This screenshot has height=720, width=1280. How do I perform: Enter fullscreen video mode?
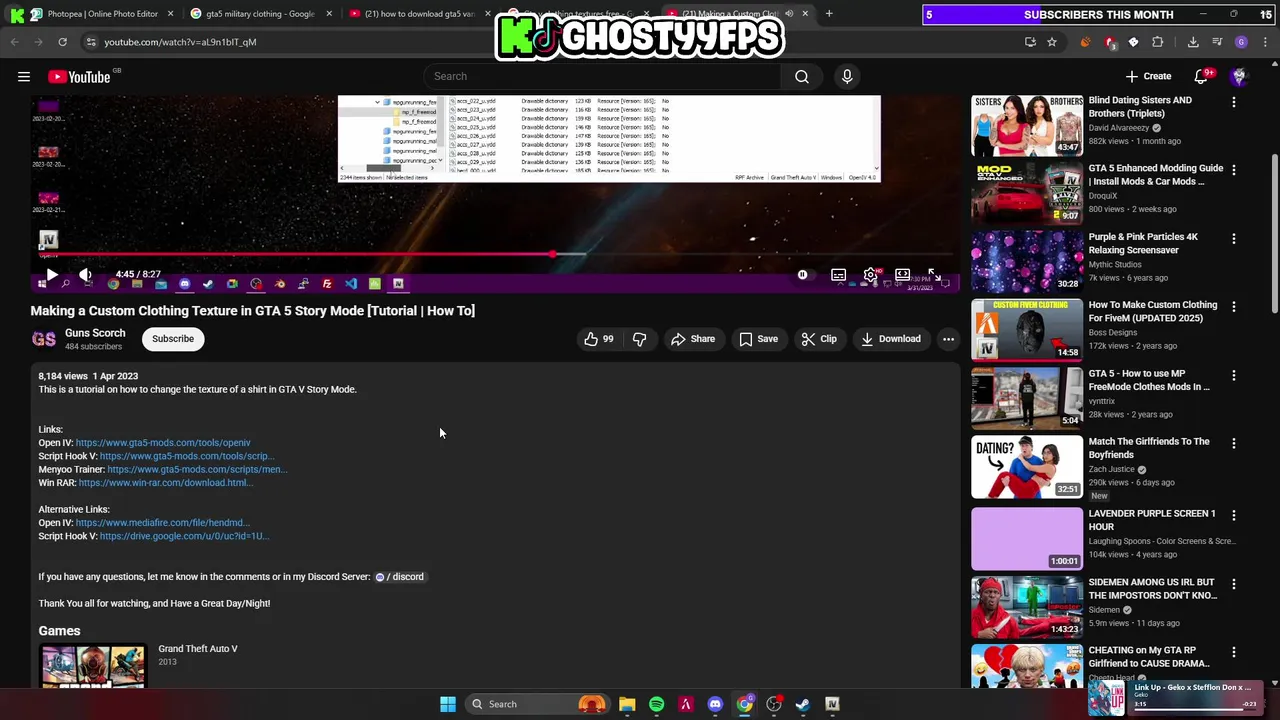tap(933, 274)
